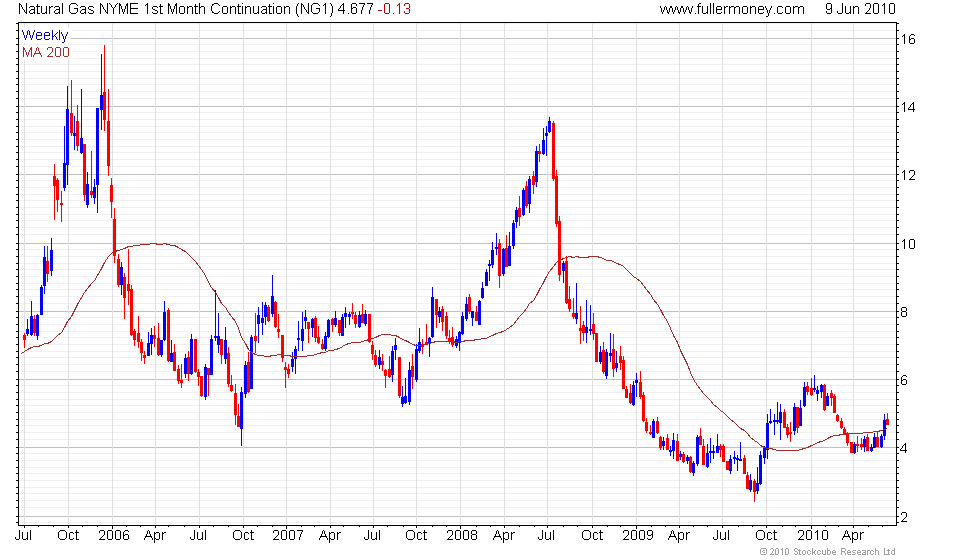Viewport: 980px width, 560px height.
Task: Click the highest candlestick peak near 16
Action: pyautogui.click(x=104, y=48)
